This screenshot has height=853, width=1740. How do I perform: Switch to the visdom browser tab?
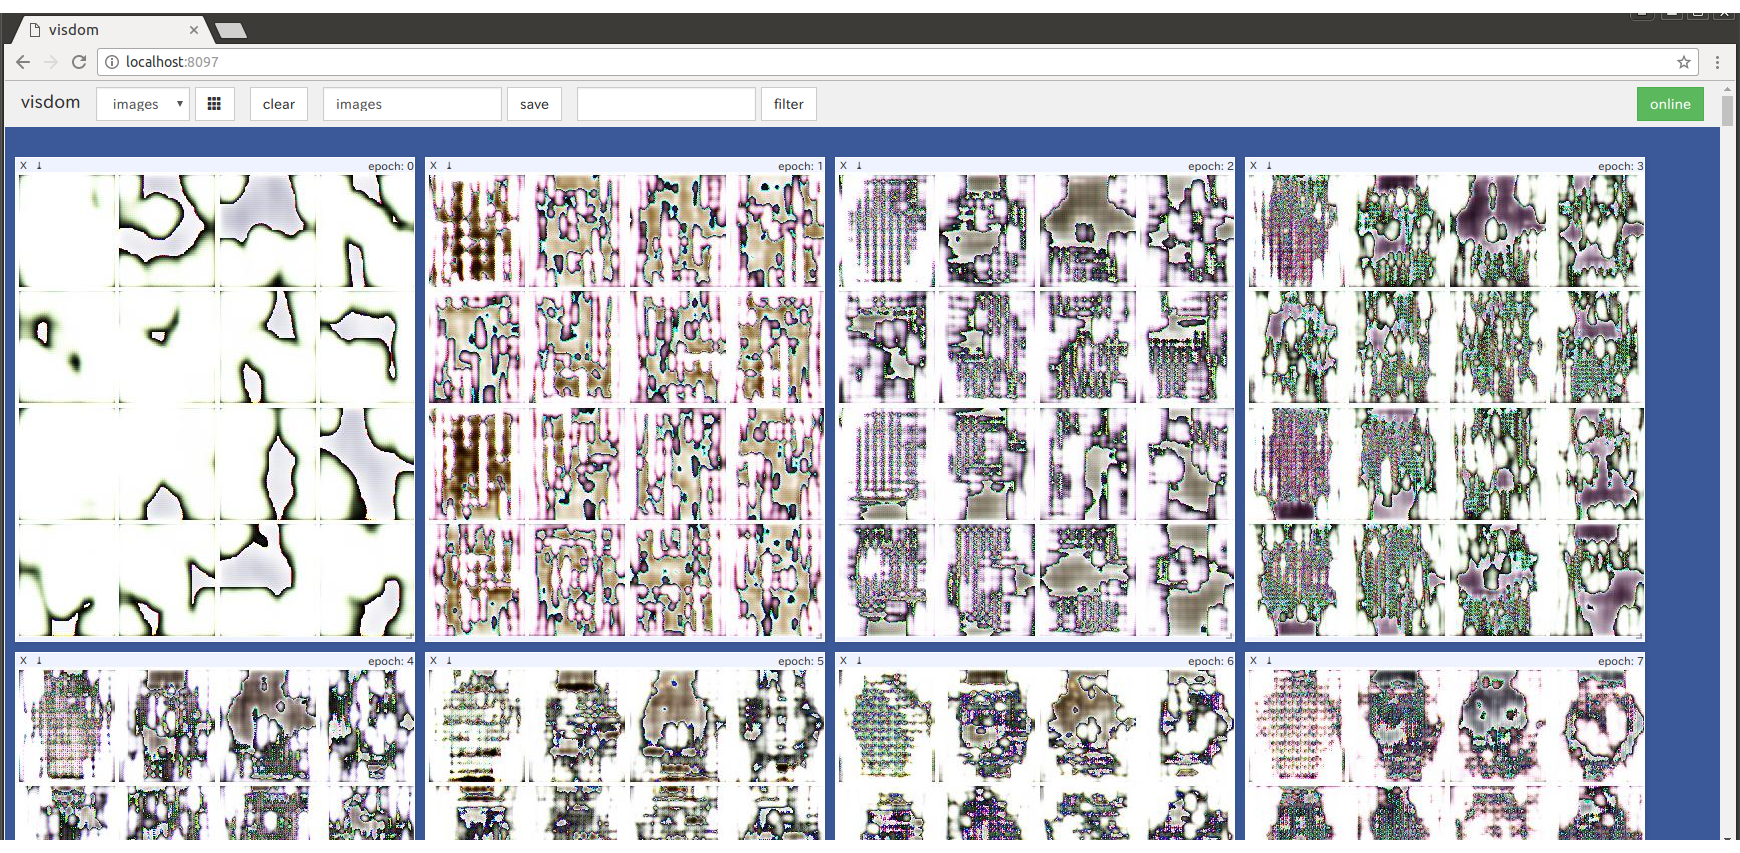pyautogui.click(x=110, y=30)
